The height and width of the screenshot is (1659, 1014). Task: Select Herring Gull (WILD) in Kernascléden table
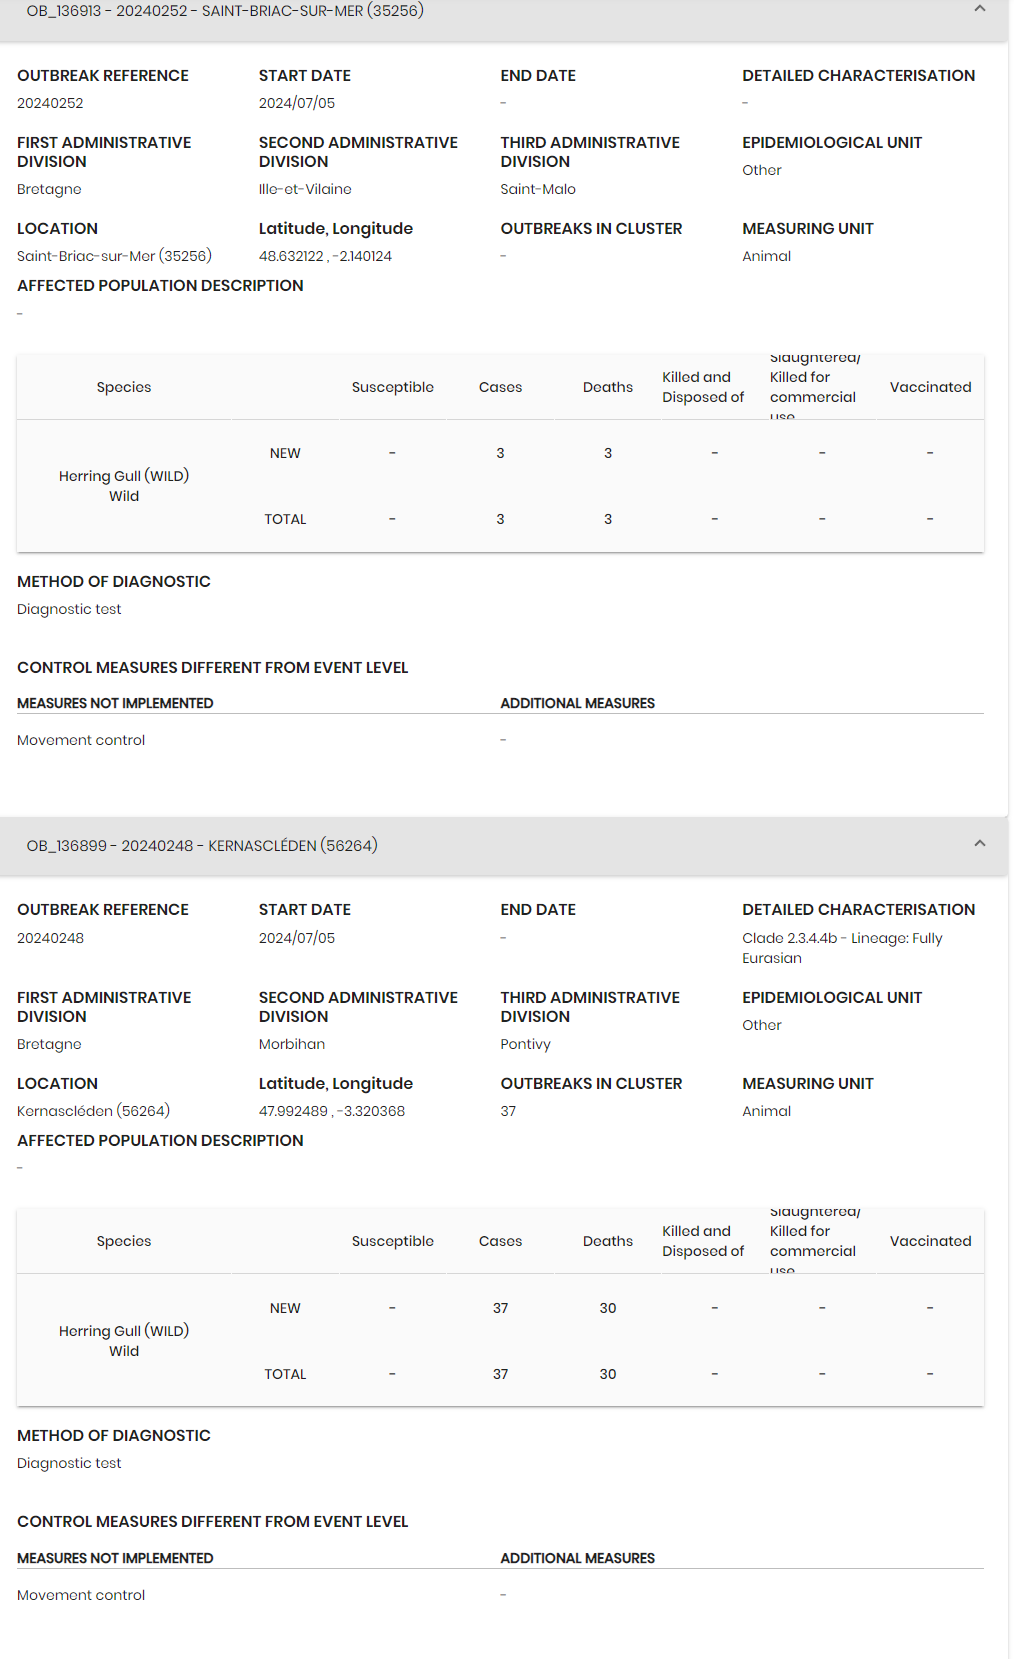point(124,1332)
